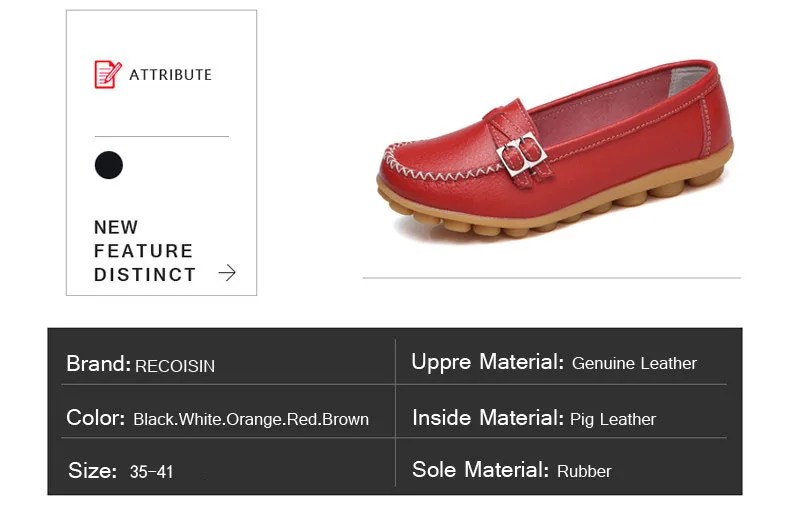Click the Inside Material label
The height and width of the screenshot is (527, 790).
click(x=488, y=418)
